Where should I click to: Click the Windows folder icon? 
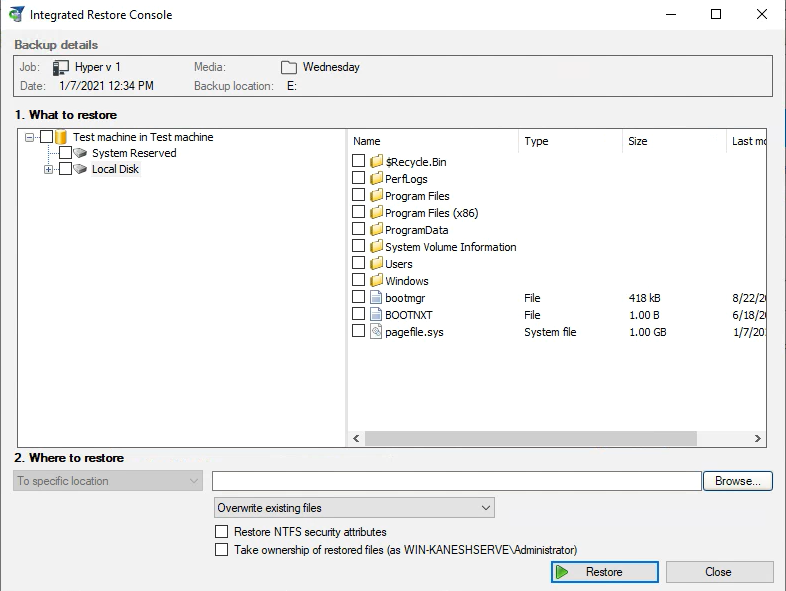coord(377,281)
